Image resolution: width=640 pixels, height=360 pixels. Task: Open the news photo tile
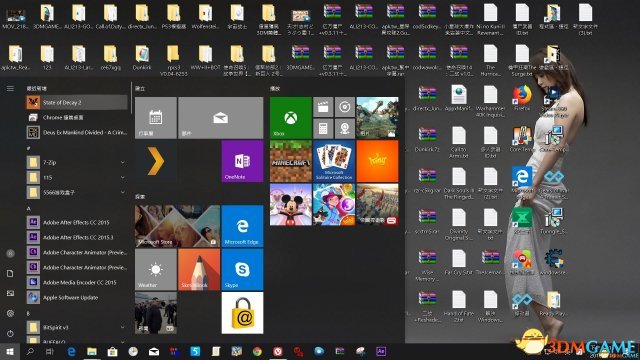[x=156, y=313]
